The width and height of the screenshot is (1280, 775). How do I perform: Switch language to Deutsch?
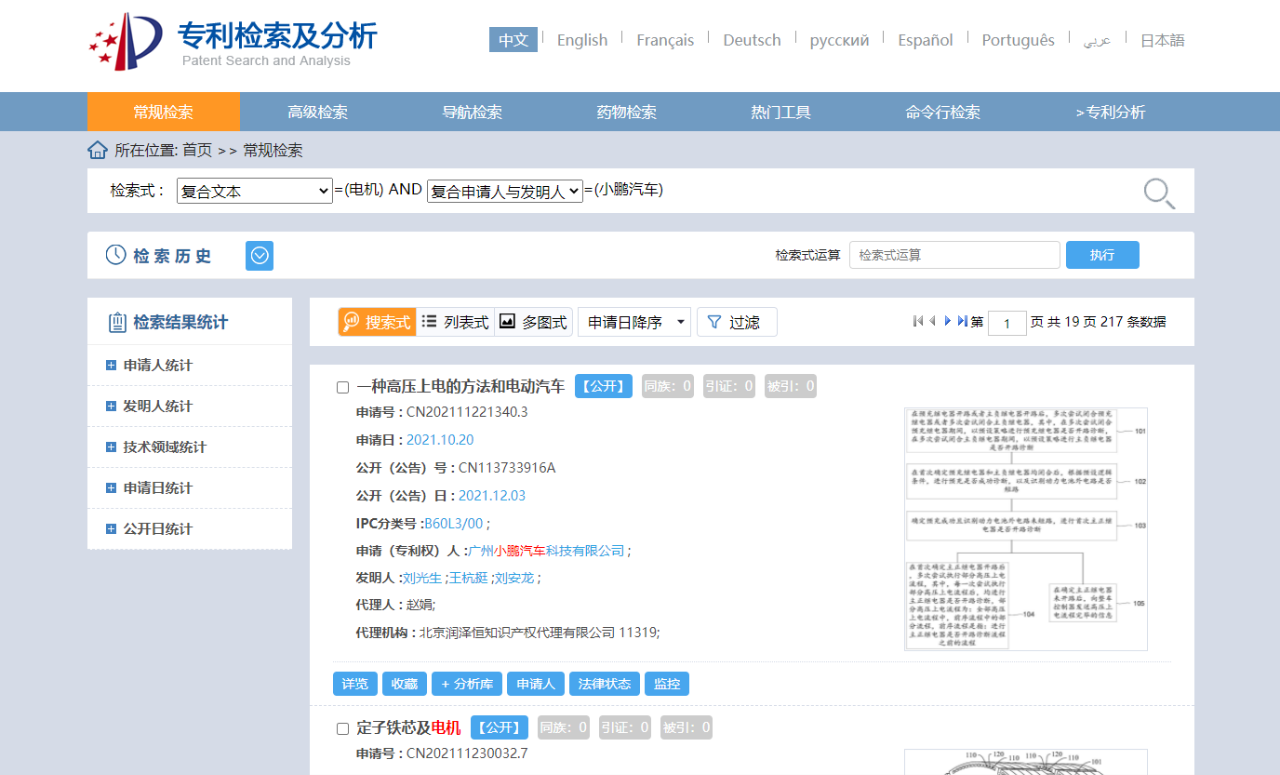[x=752, y=40]
